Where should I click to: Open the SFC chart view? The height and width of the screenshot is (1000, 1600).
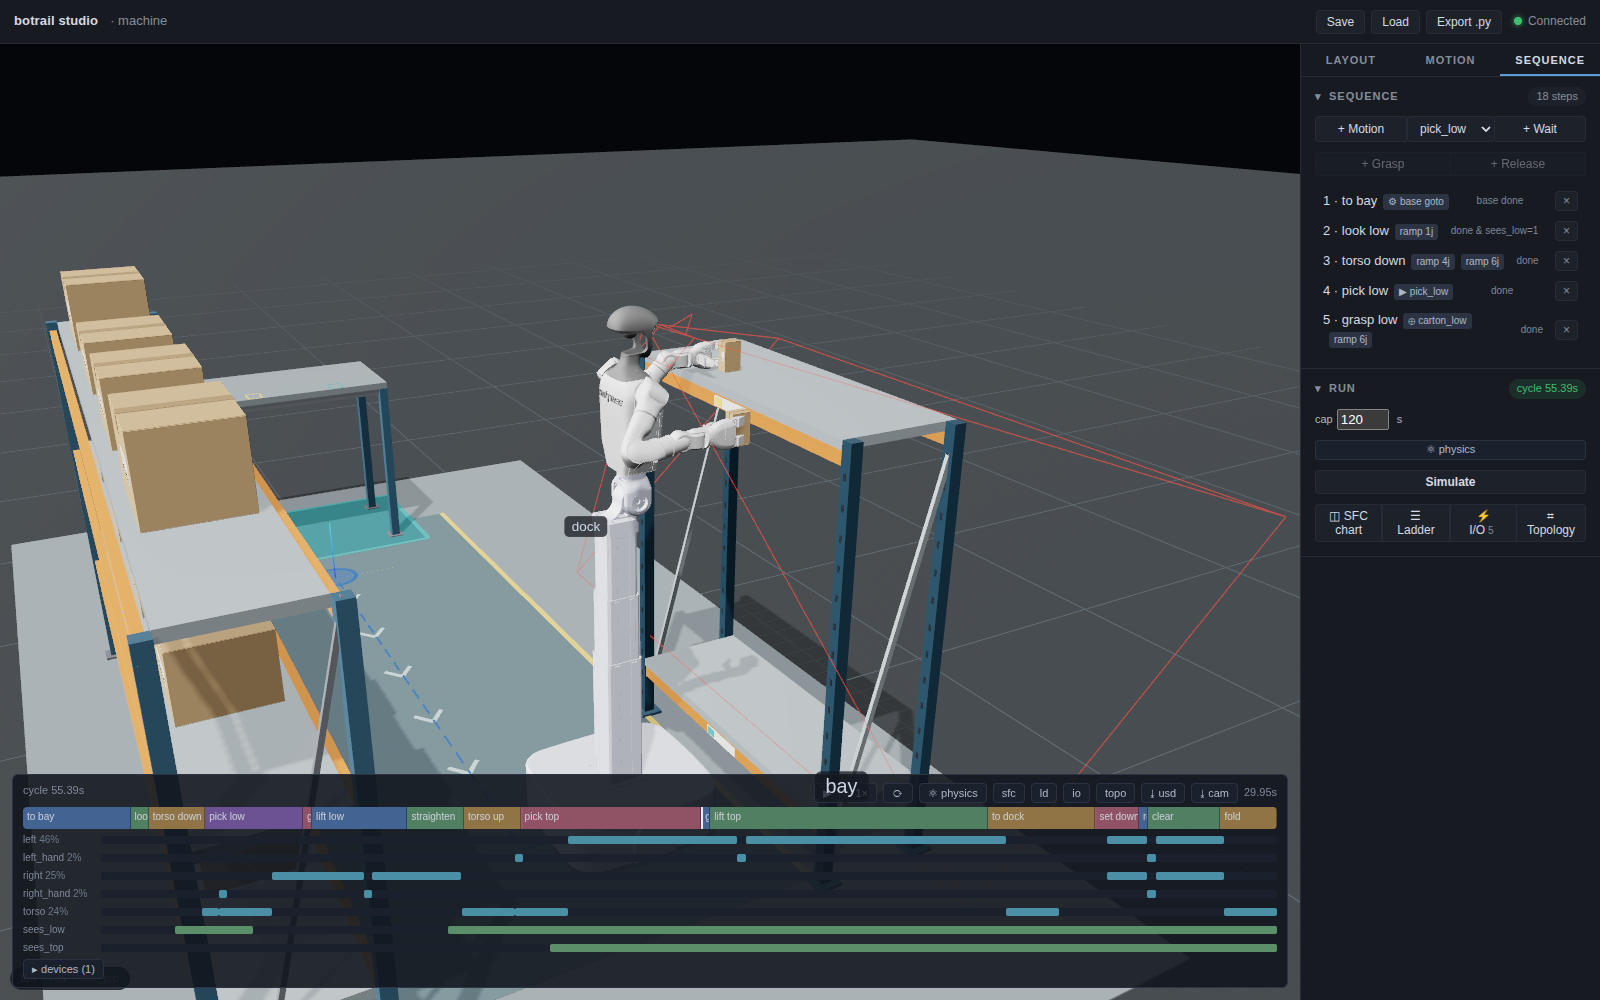pyautogui.click(x=1348, y=523)
